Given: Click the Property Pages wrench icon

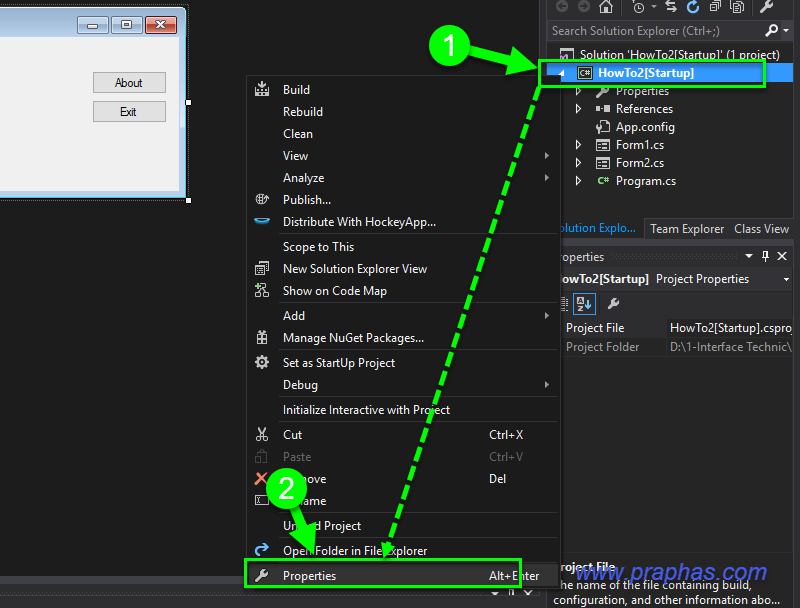Looking at the screenshot, I should point(613,304).
